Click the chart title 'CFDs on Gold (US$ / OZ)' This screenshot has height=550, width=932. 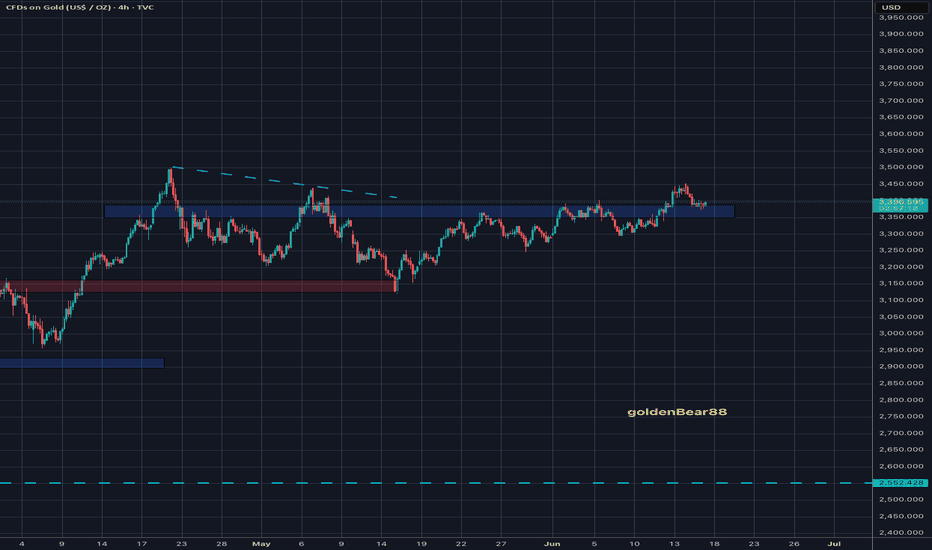point(58,7)
